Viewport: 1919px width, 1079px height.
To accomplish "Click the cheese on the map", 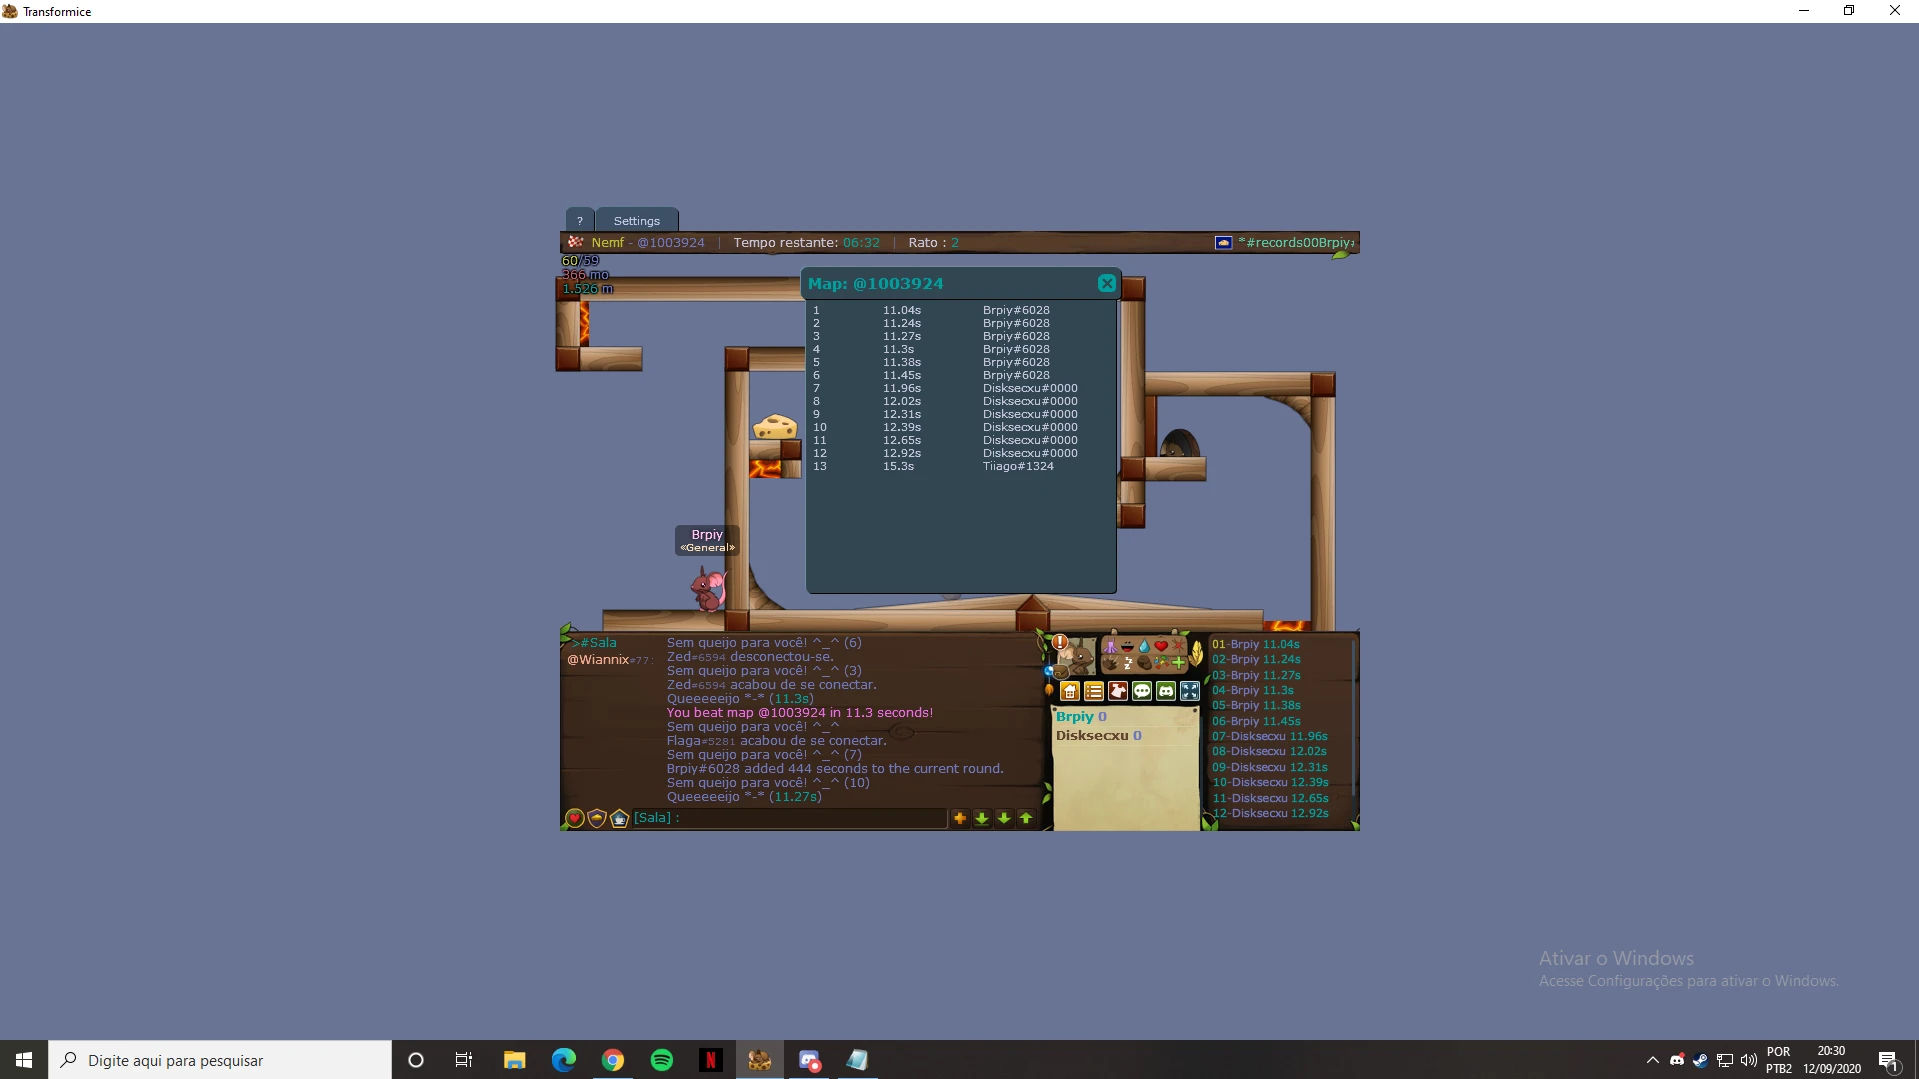I will click(x=775, y=427).
